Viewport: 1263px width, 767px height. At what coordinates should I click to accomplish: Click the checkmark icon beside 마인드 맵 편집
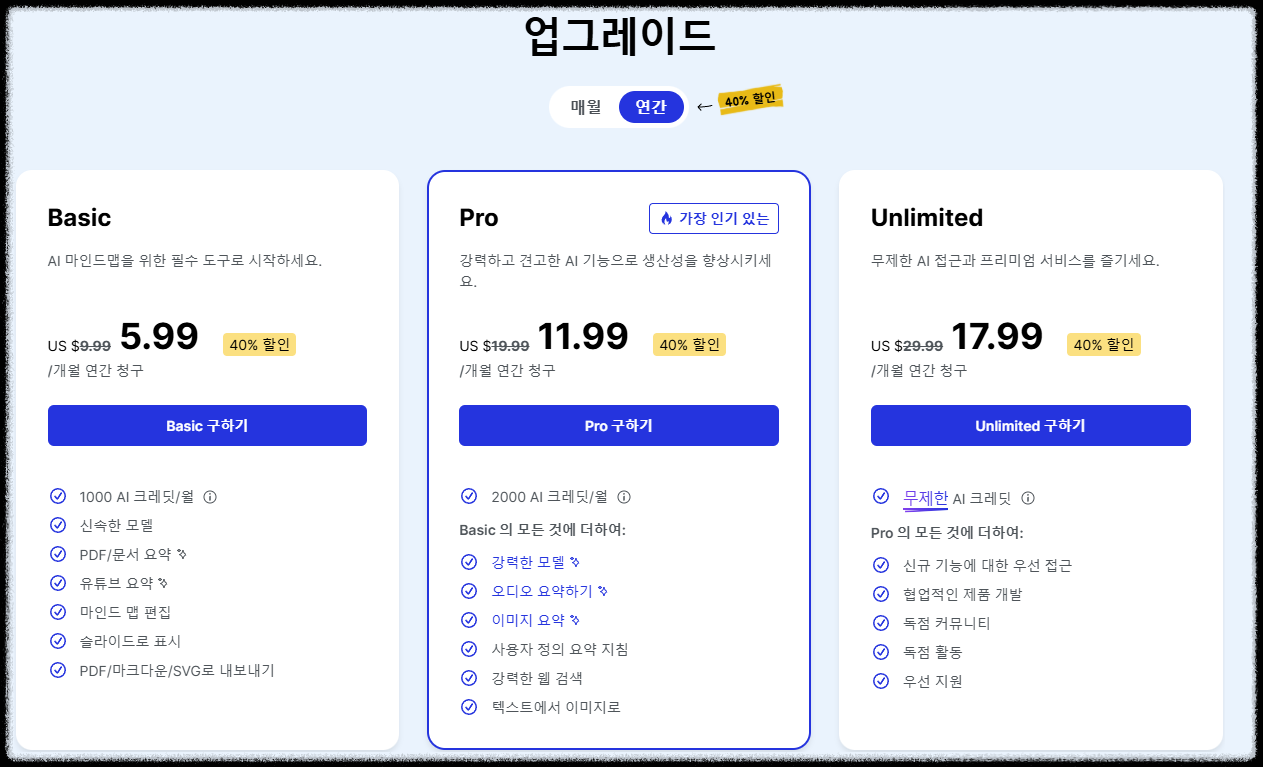[57, 610]
